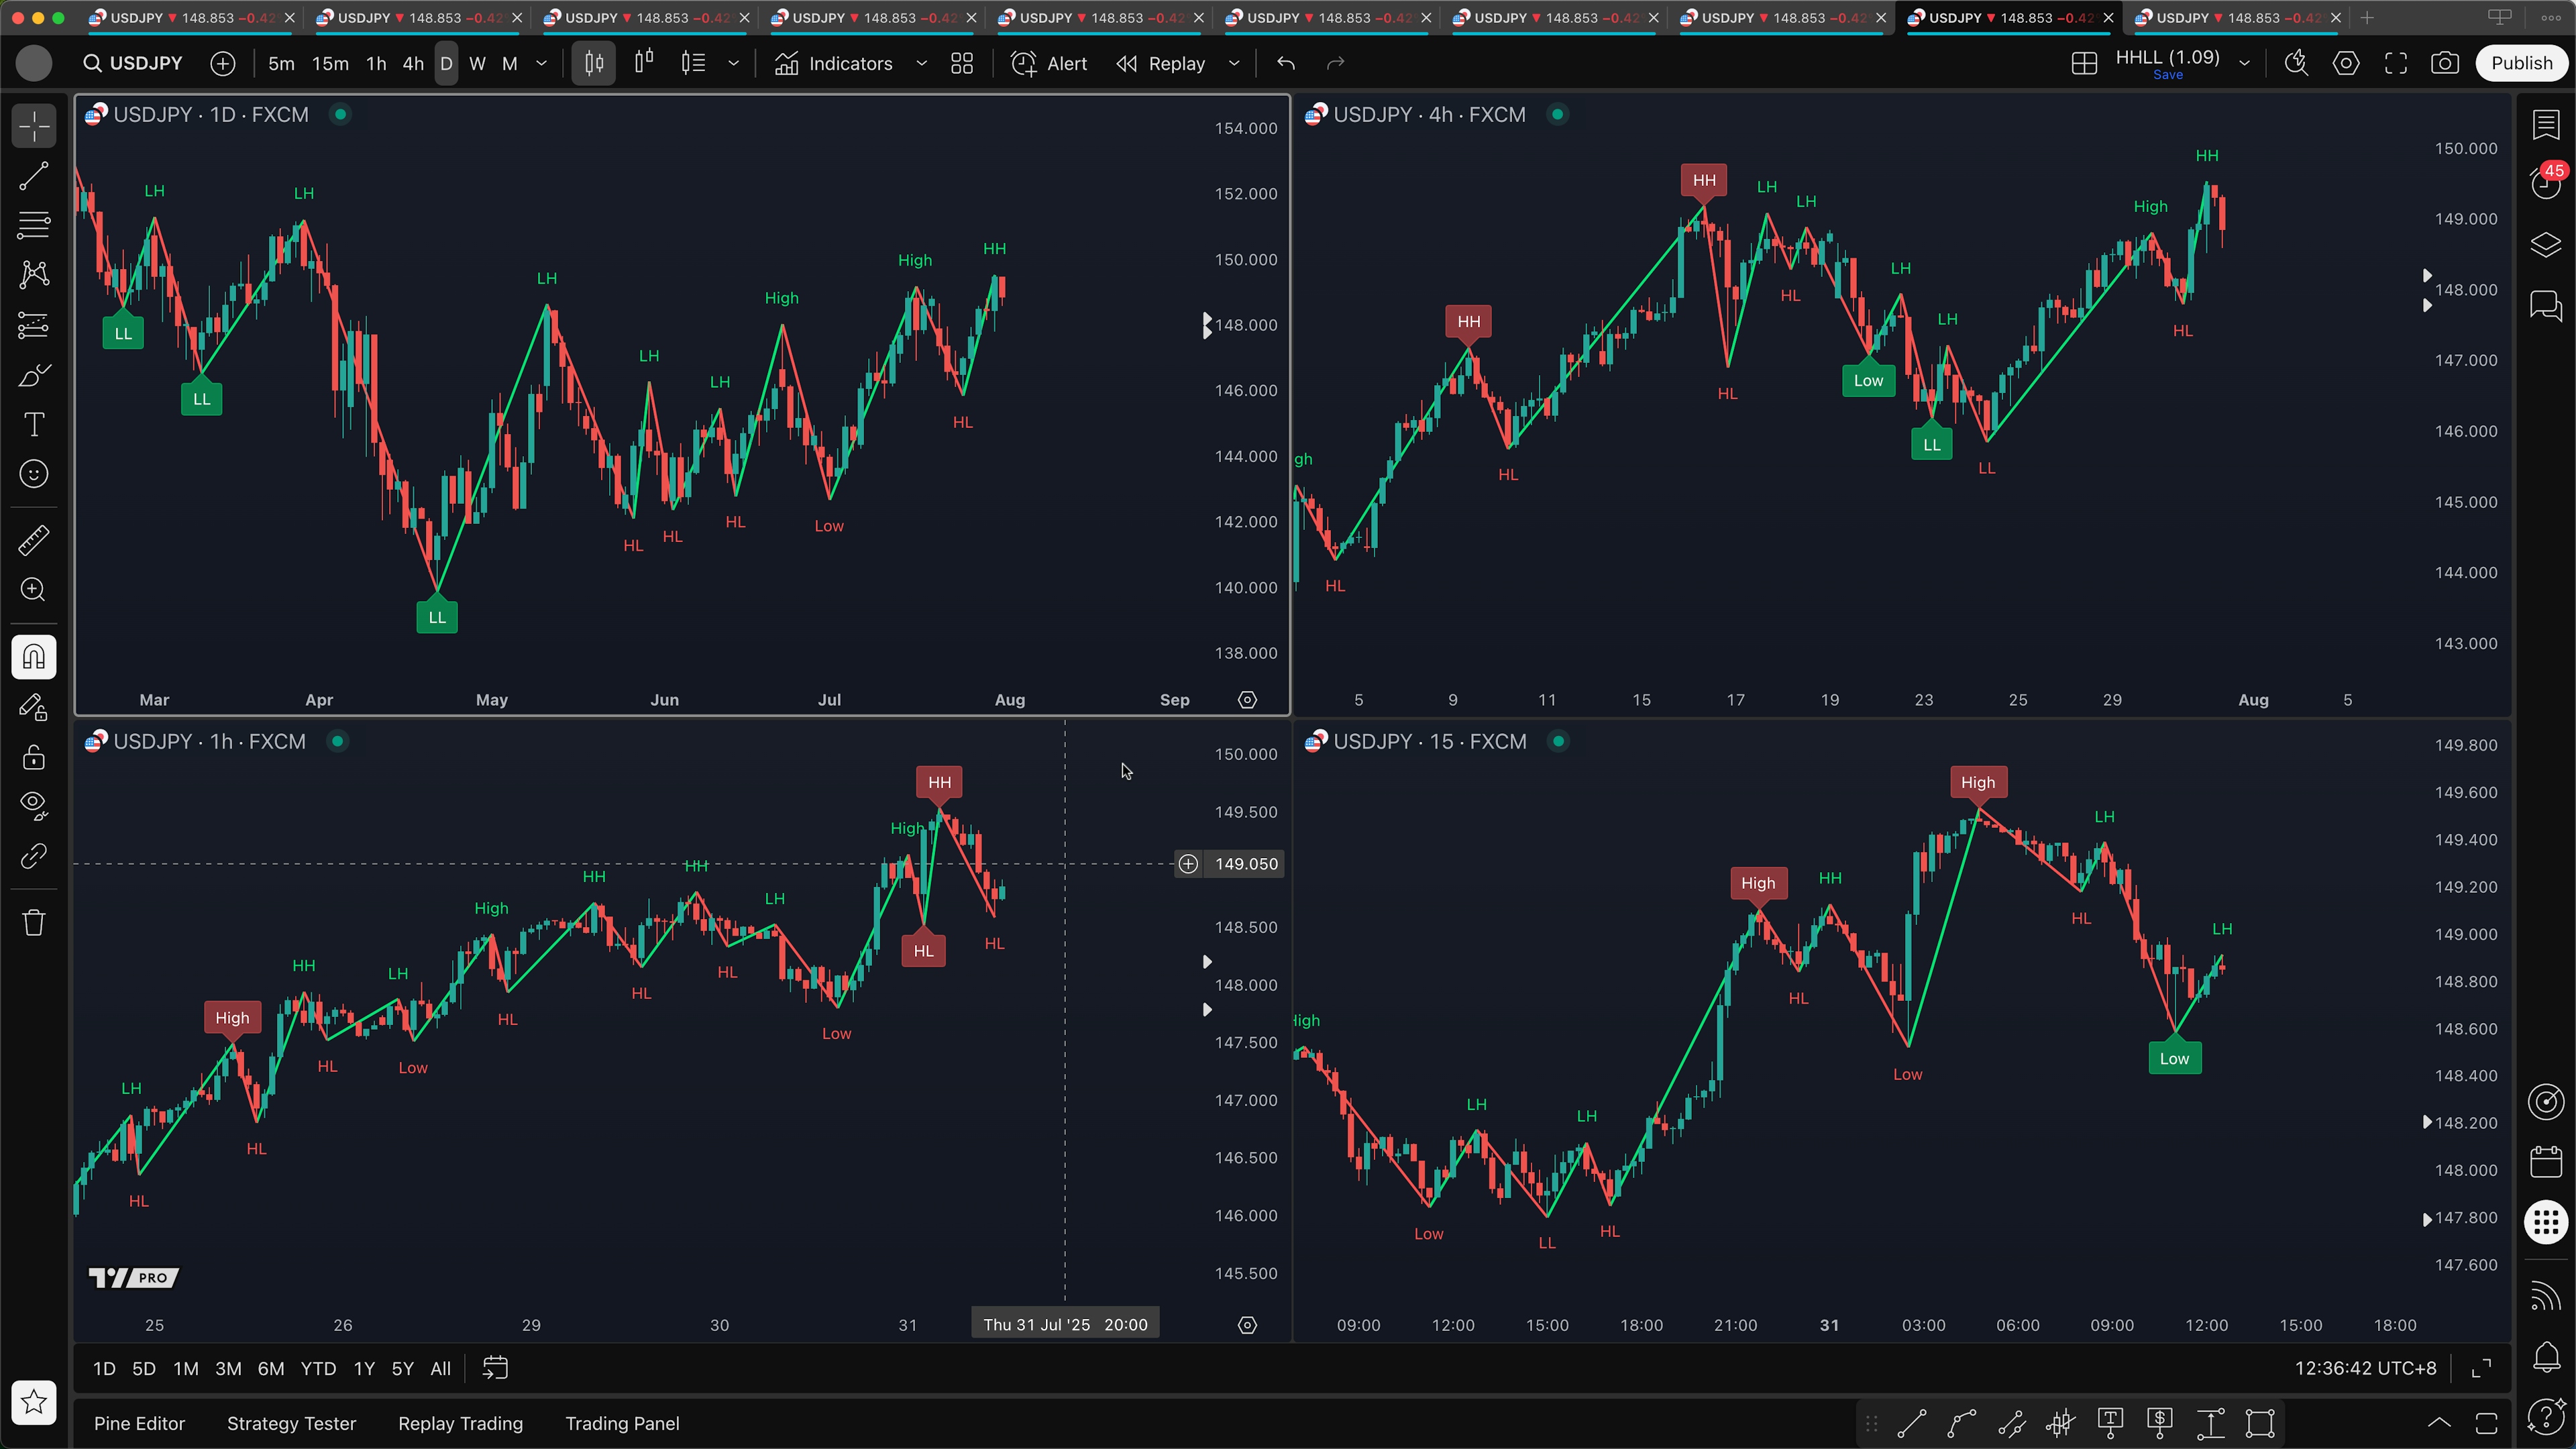Image resolution: width=2576 pixels, height=1449 pixels.
Task: Open the layout grid selector icon
Action: coord(2084,63)
